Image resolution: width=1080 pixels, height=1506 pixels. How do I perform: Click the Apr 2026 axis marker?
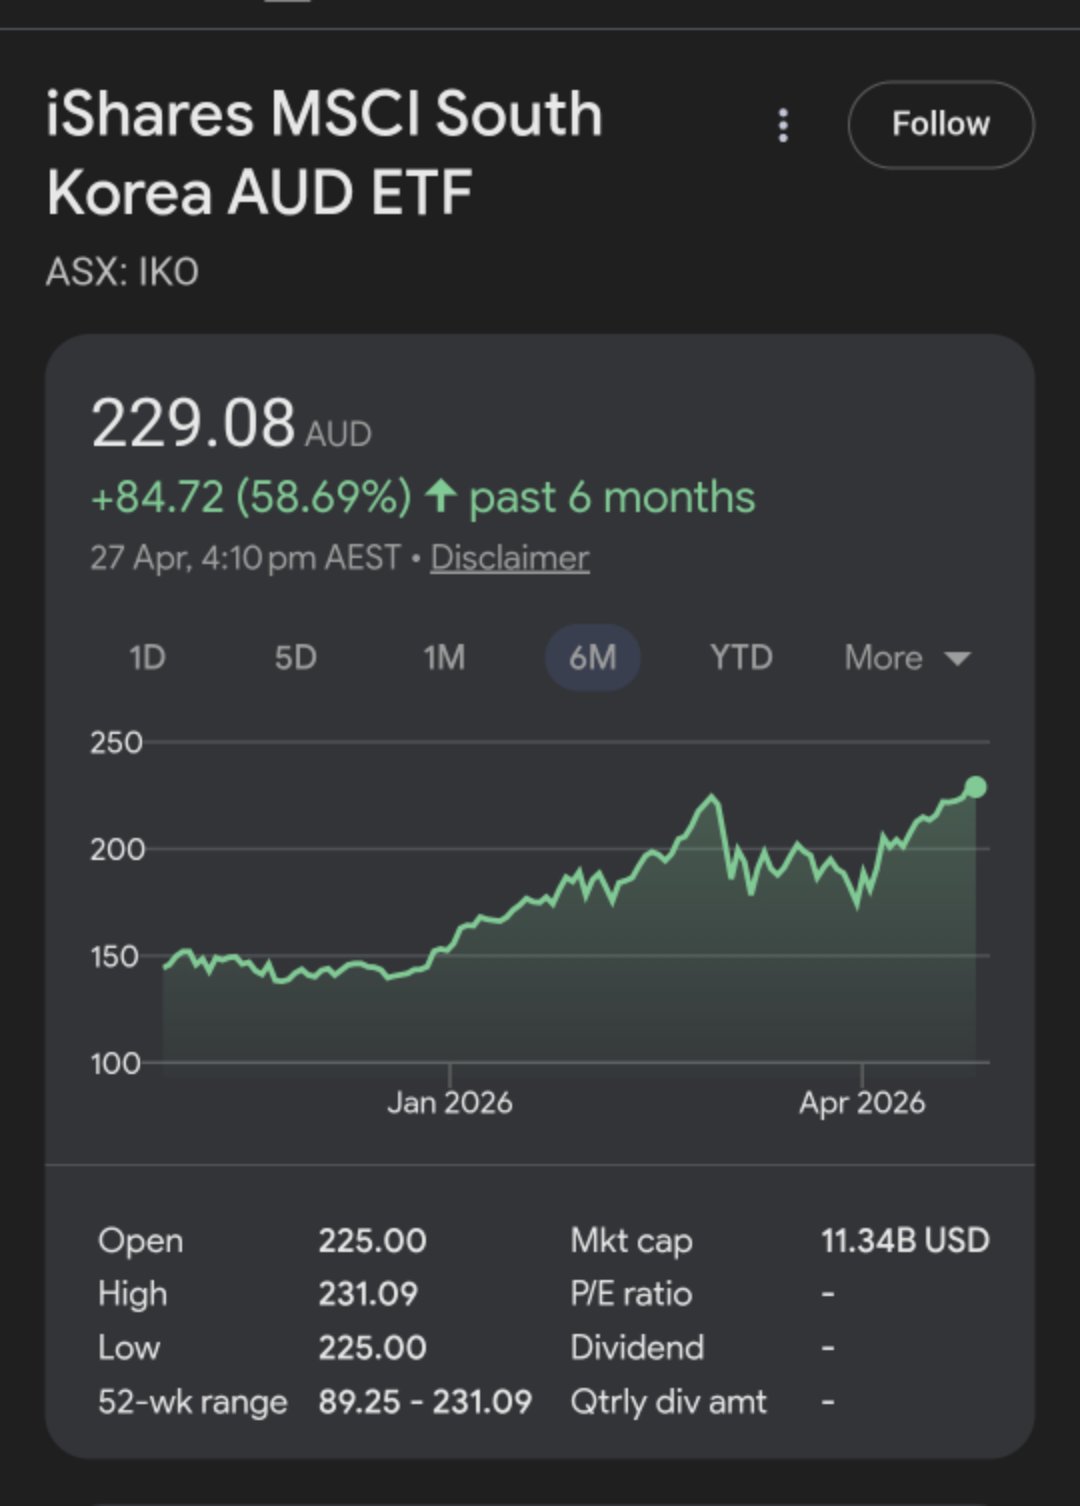[862, 1102]
